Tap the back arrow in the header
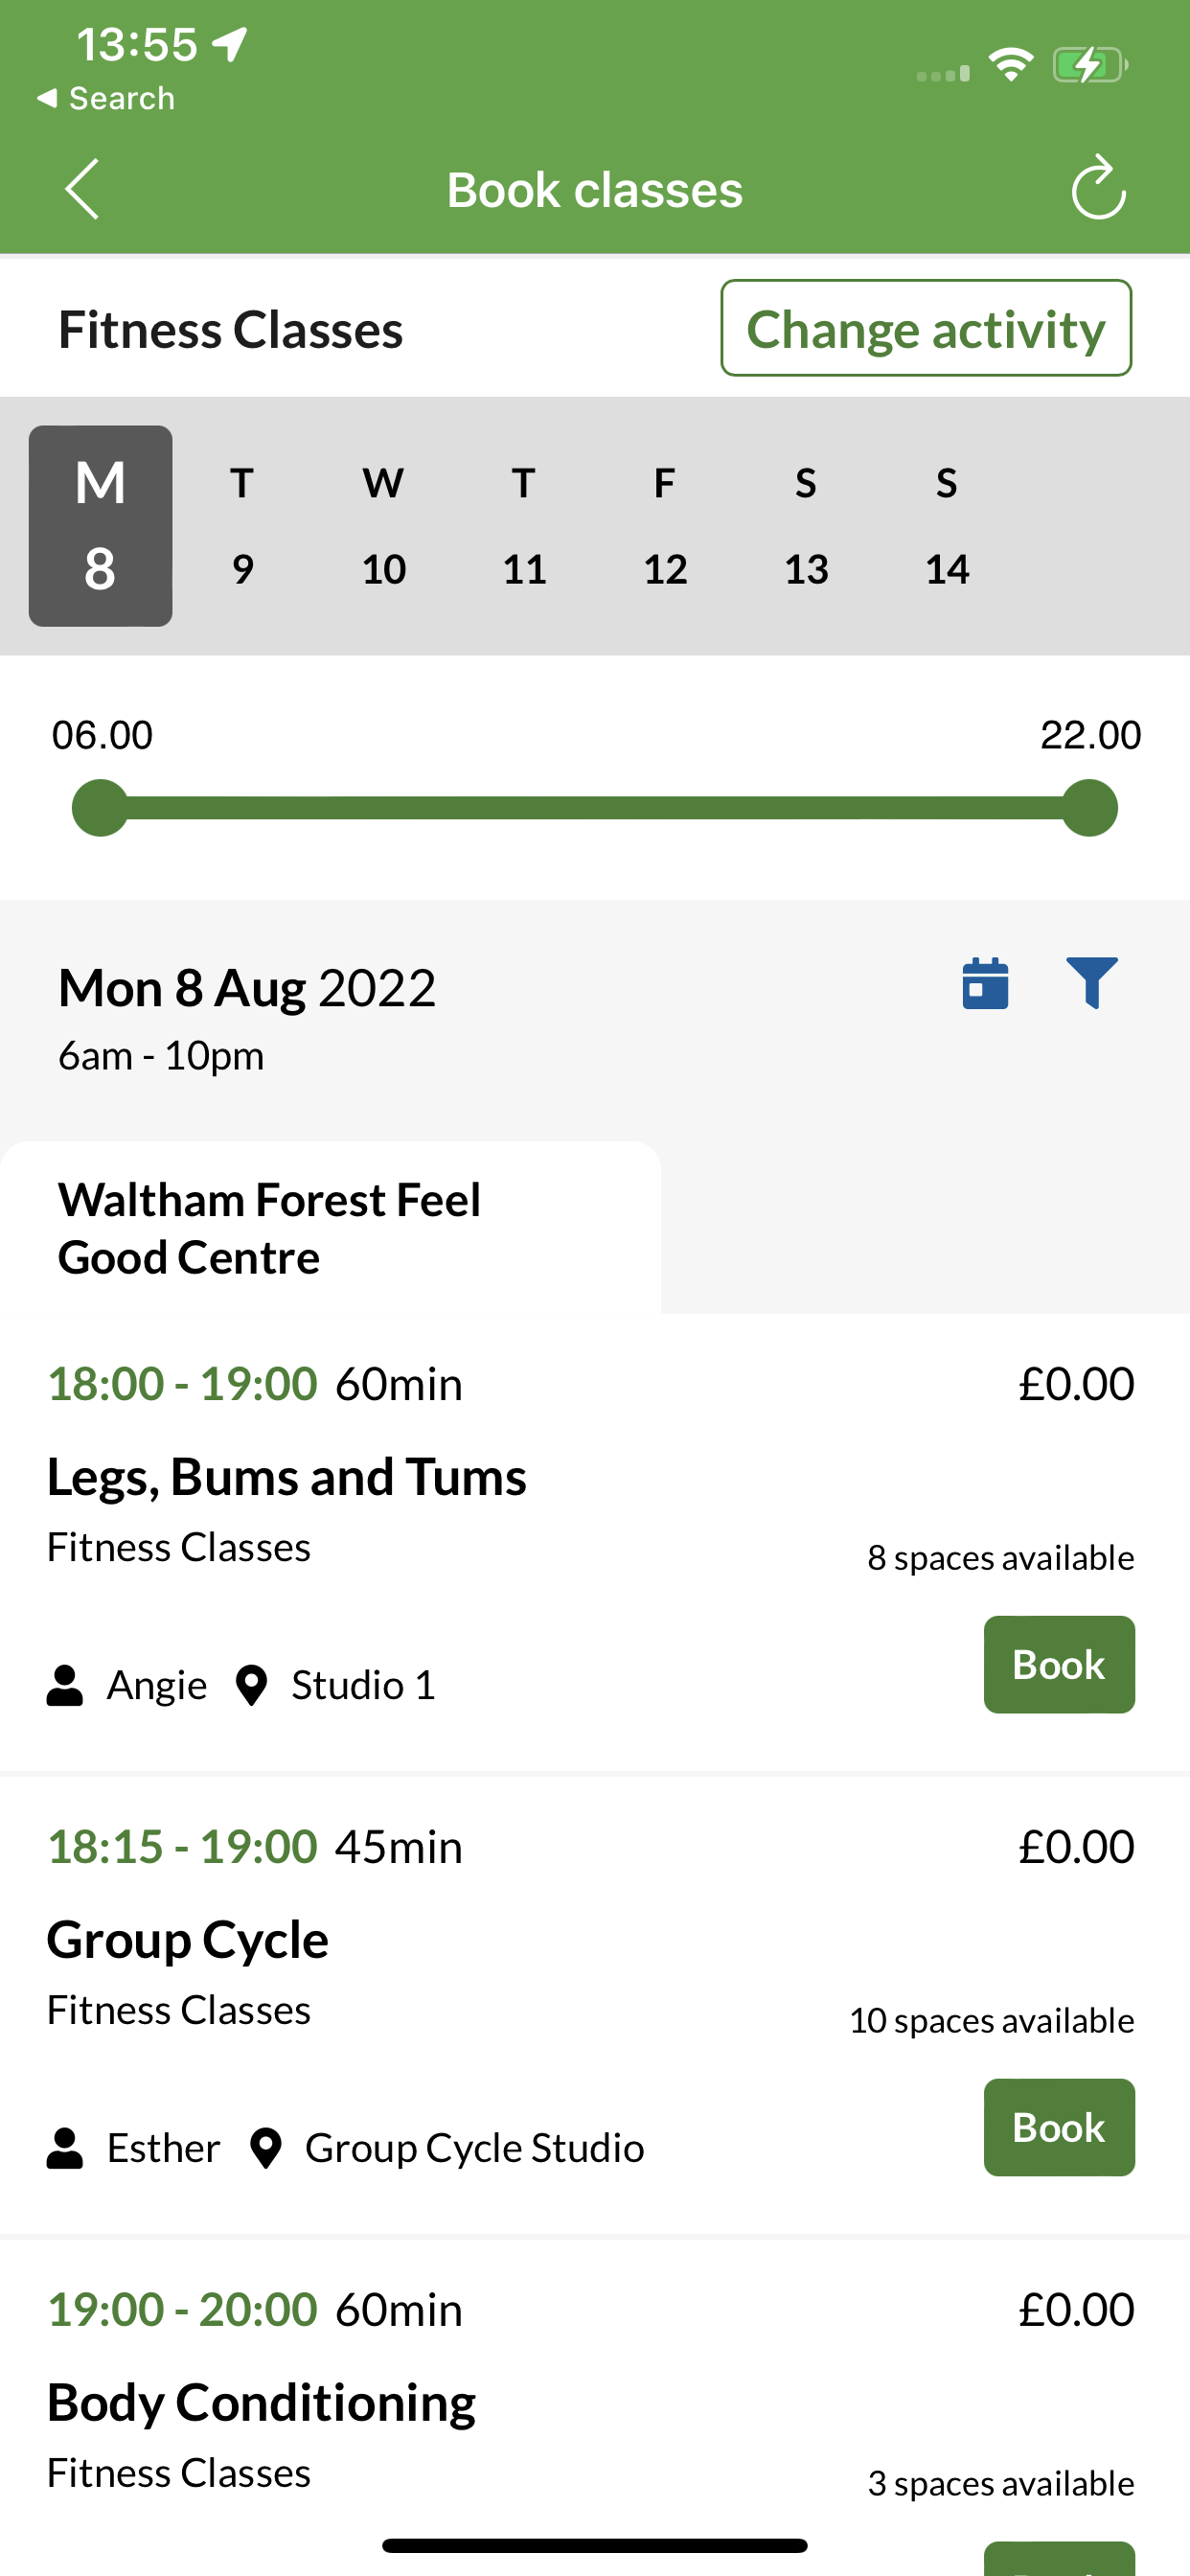Viewport: 1190px width, 2576px height. [x=82, y=189]
